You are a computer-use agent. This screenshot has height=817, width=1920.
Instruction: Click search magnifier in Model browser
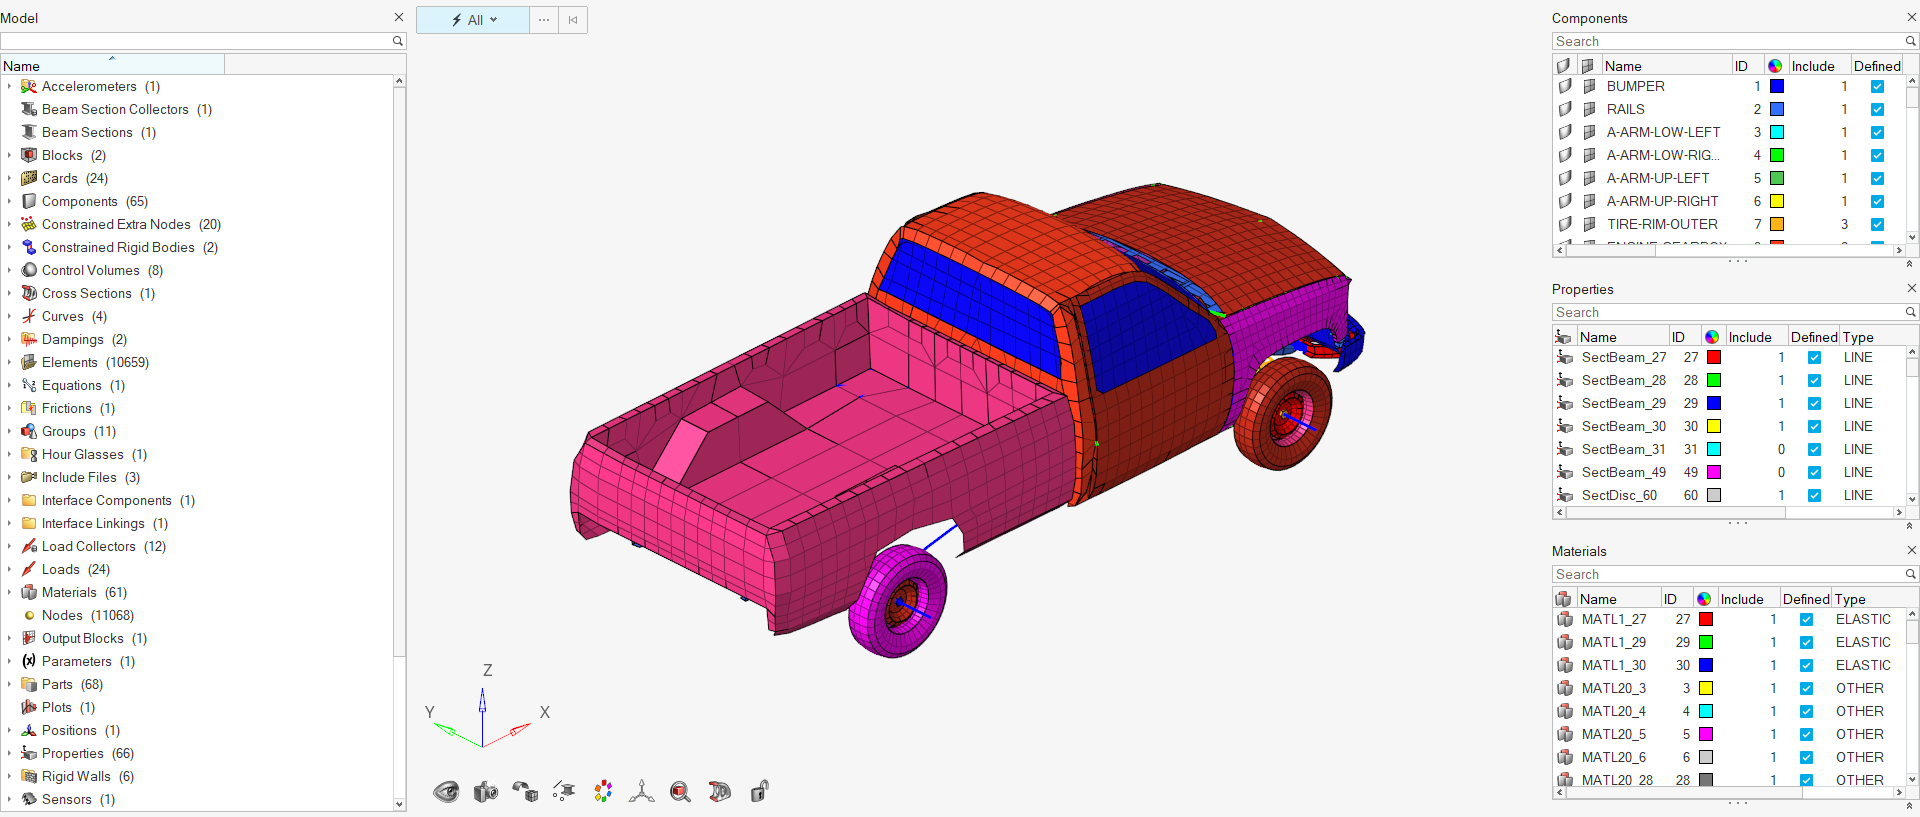[x=397, y=41]
